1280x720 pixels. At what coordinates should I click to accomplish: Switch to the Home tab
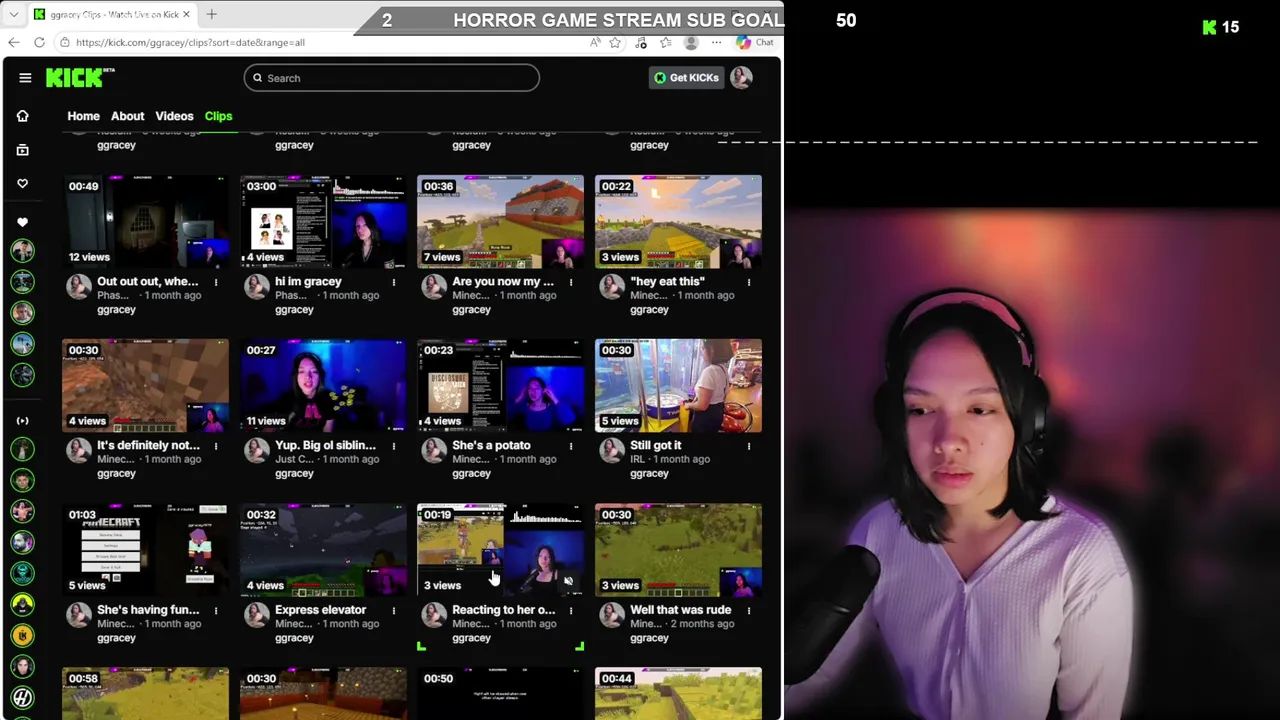coord(83,116)
